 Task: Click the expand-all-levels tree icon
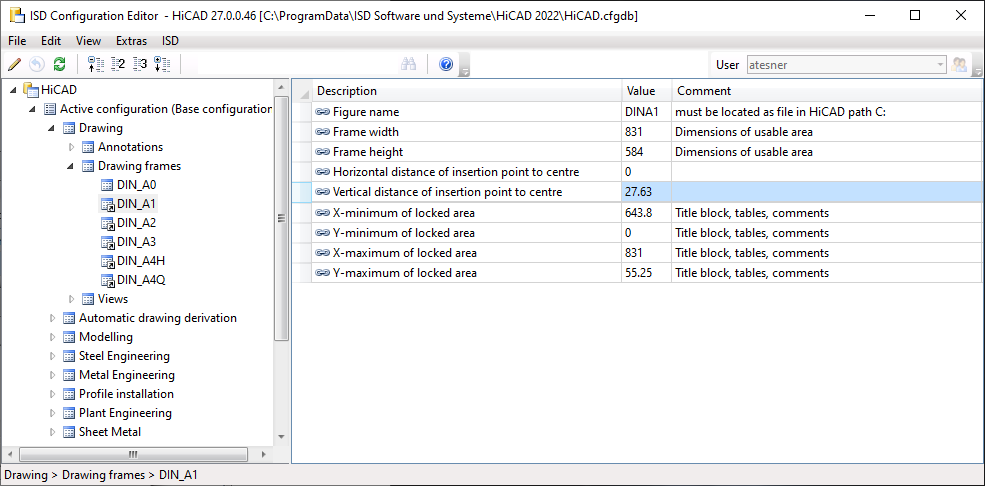[x=162, y=64]
